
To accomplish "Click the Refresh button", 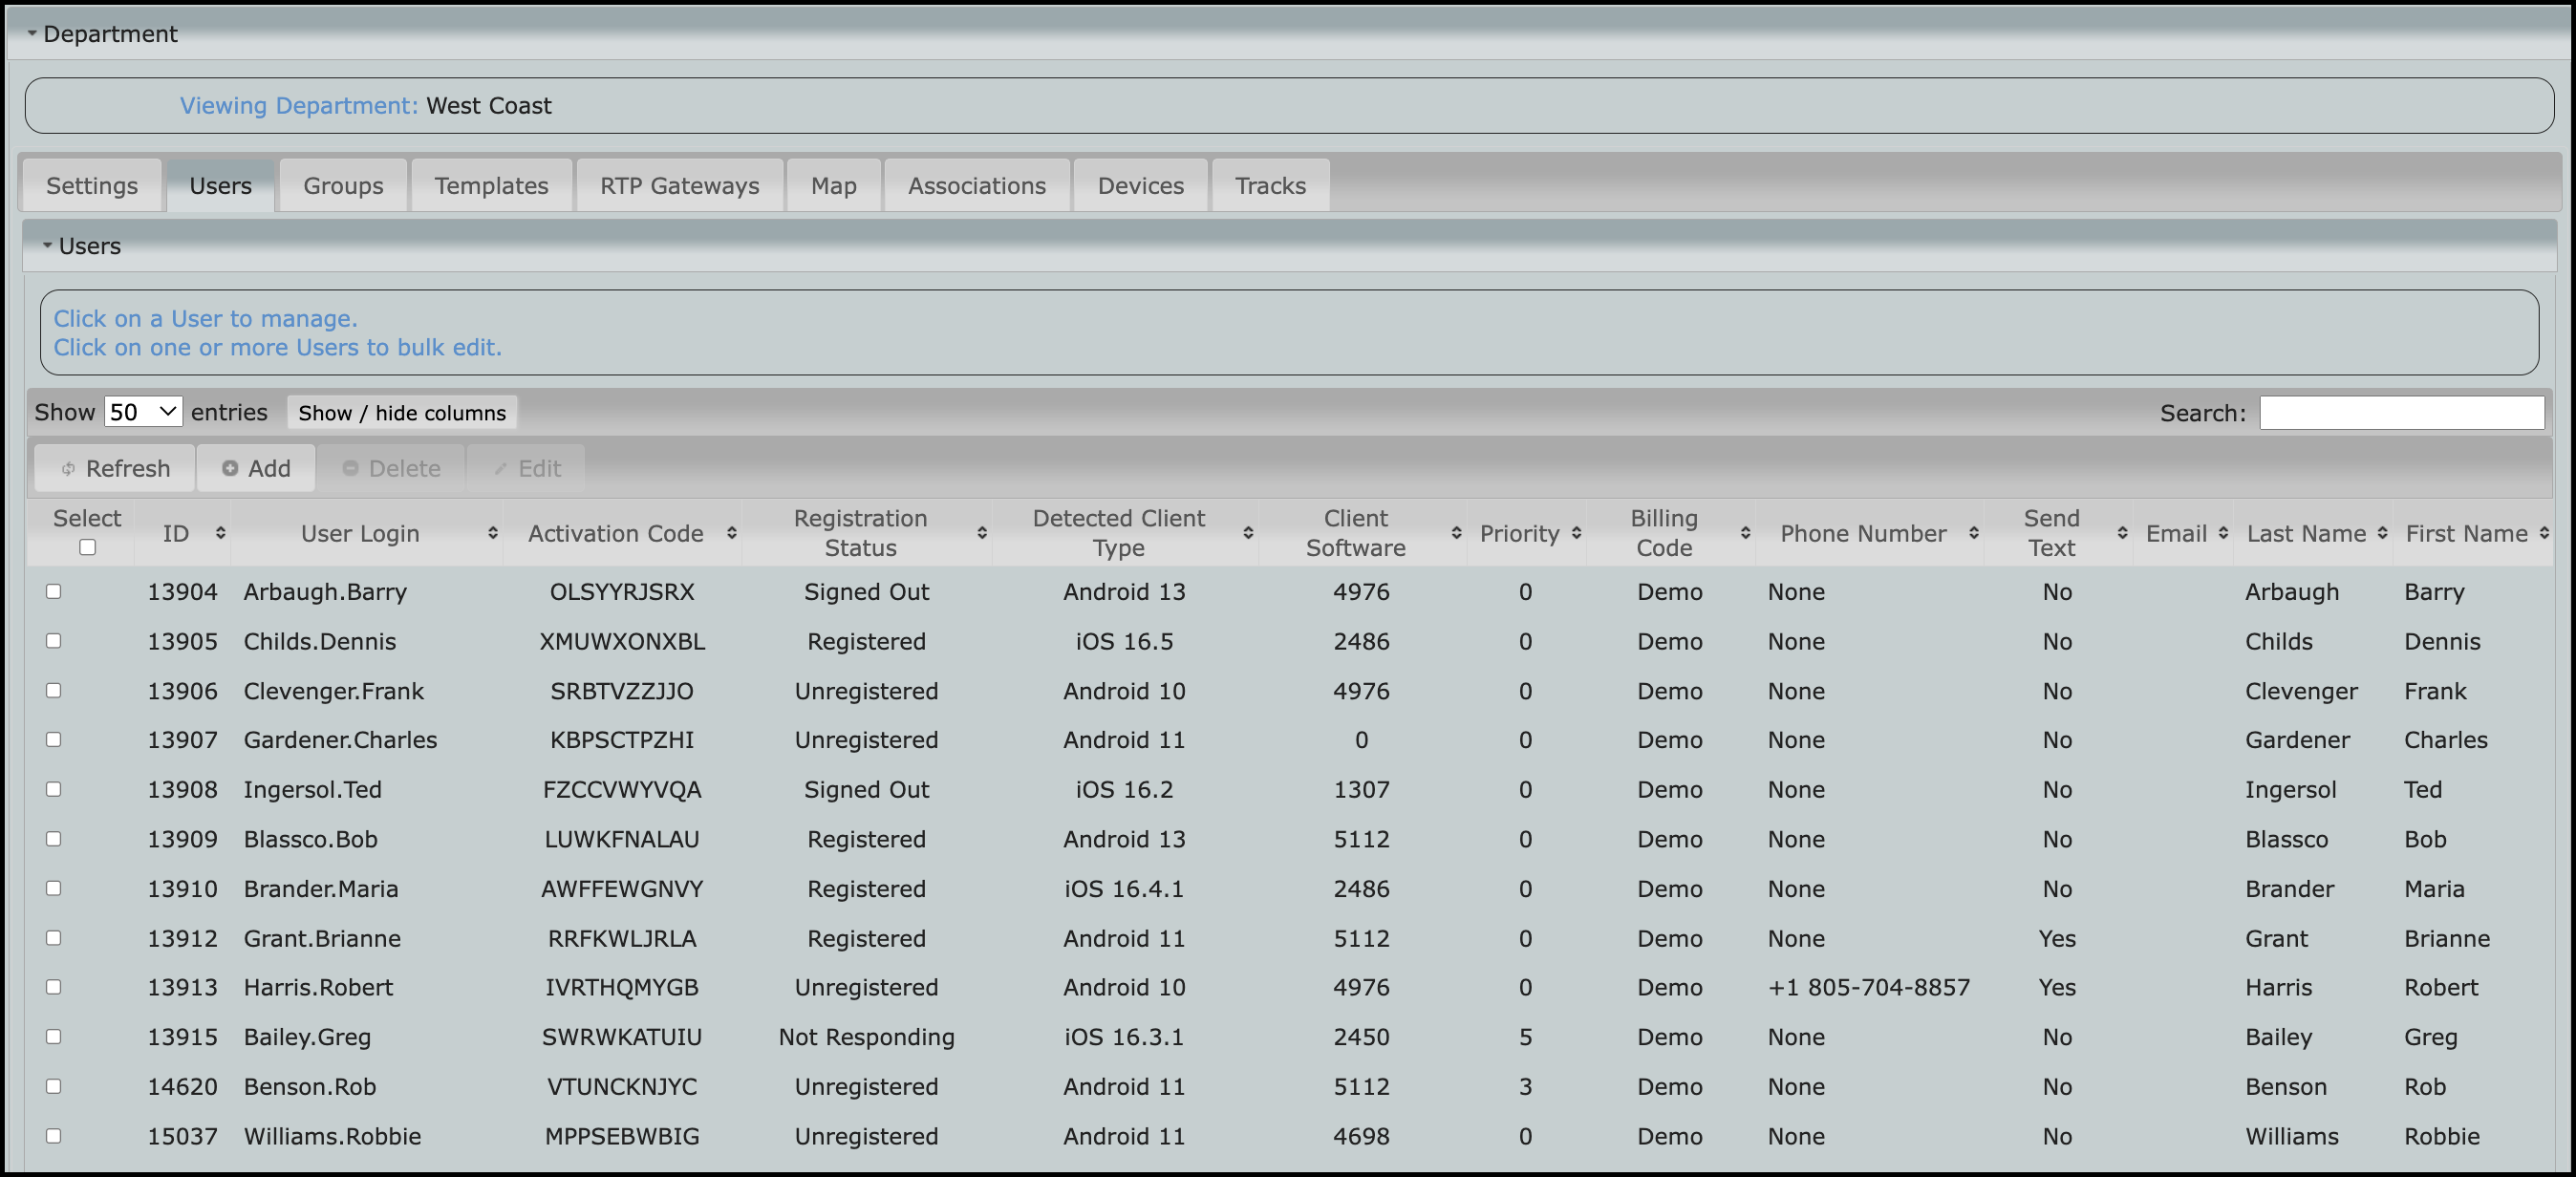I will coord(115,468).
